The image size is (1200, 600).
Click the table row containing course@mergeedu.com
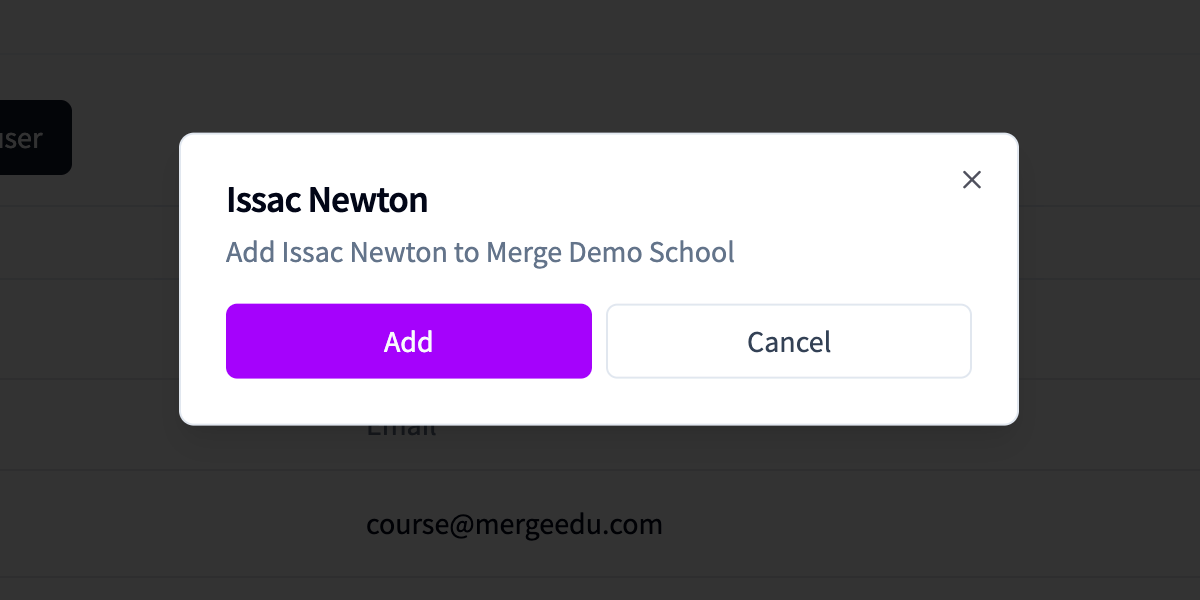point(600,523)
